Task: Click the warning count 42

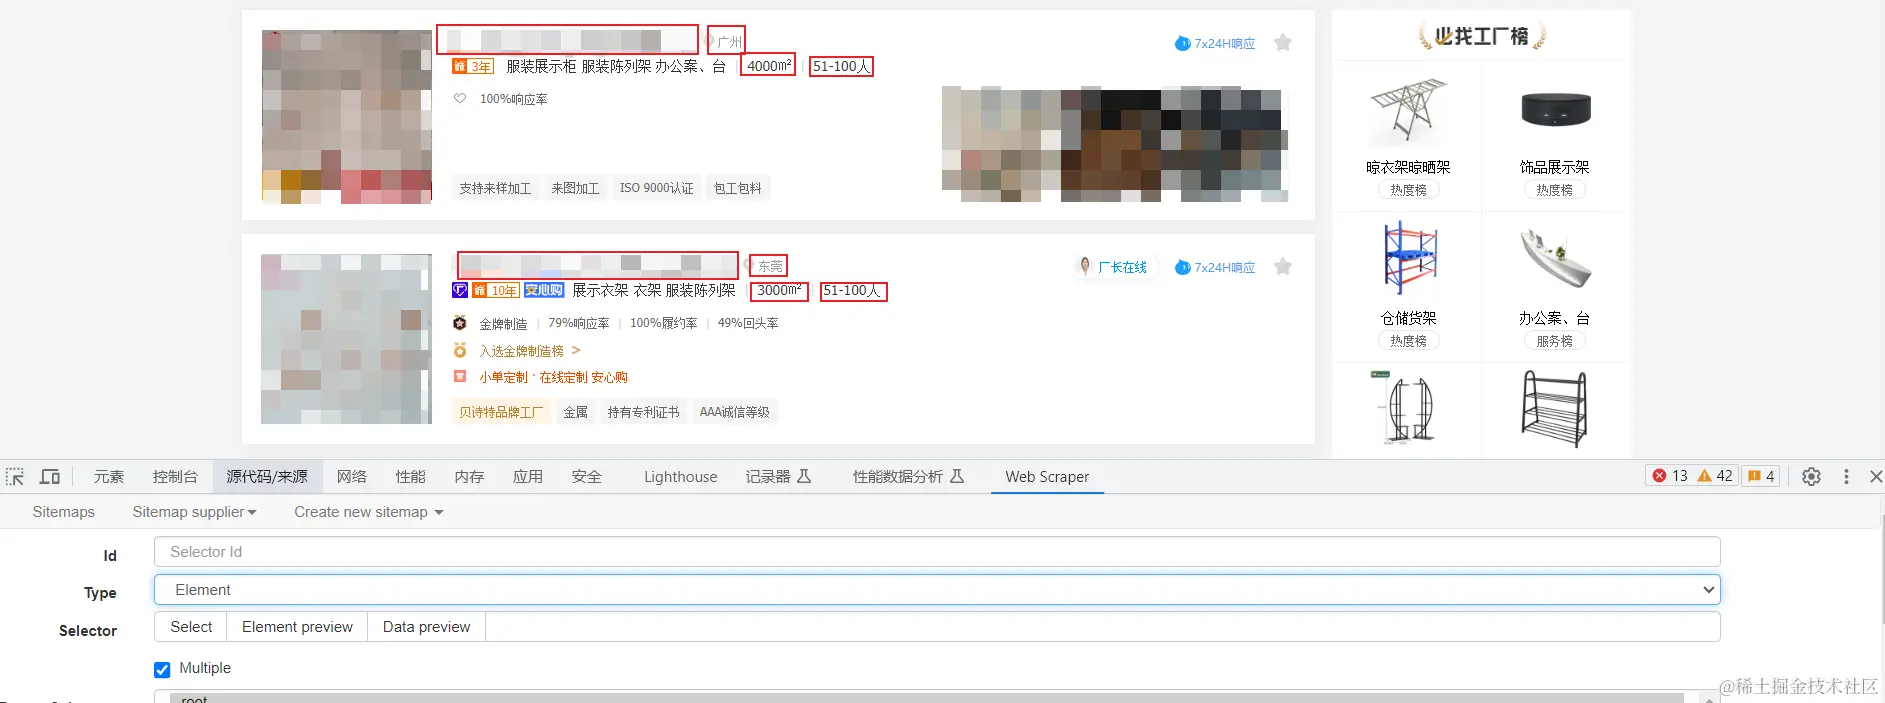Action: point(1715,476)
